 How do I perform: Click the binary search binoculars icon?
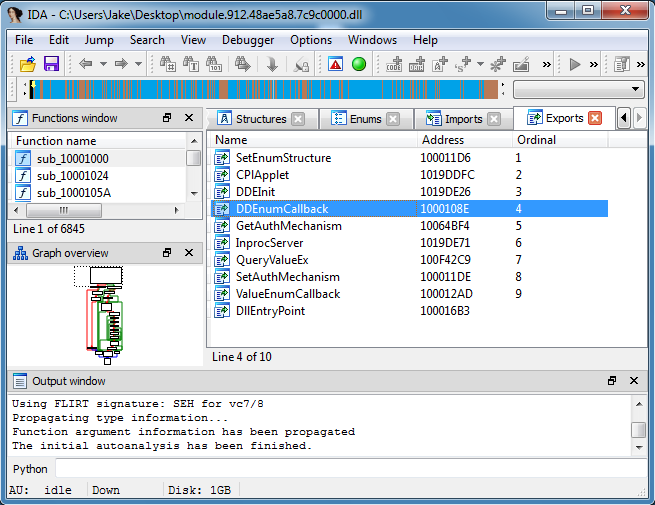point(214,64)
